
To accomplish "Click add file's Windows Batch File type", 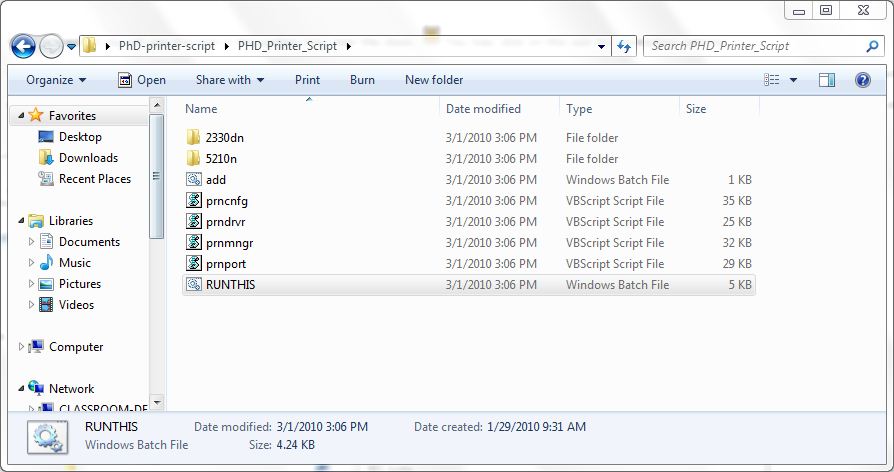I will coord(617,180).
